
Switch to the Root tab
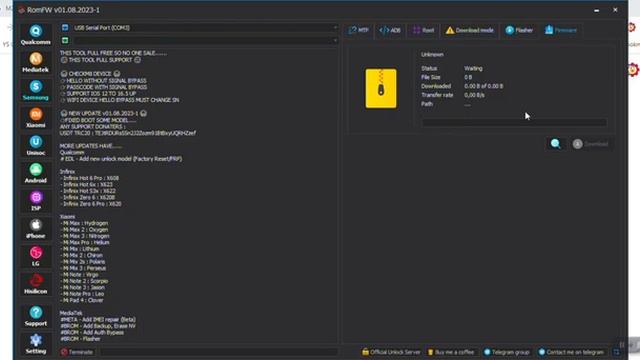pyautogui.click(x=423, y=30)
